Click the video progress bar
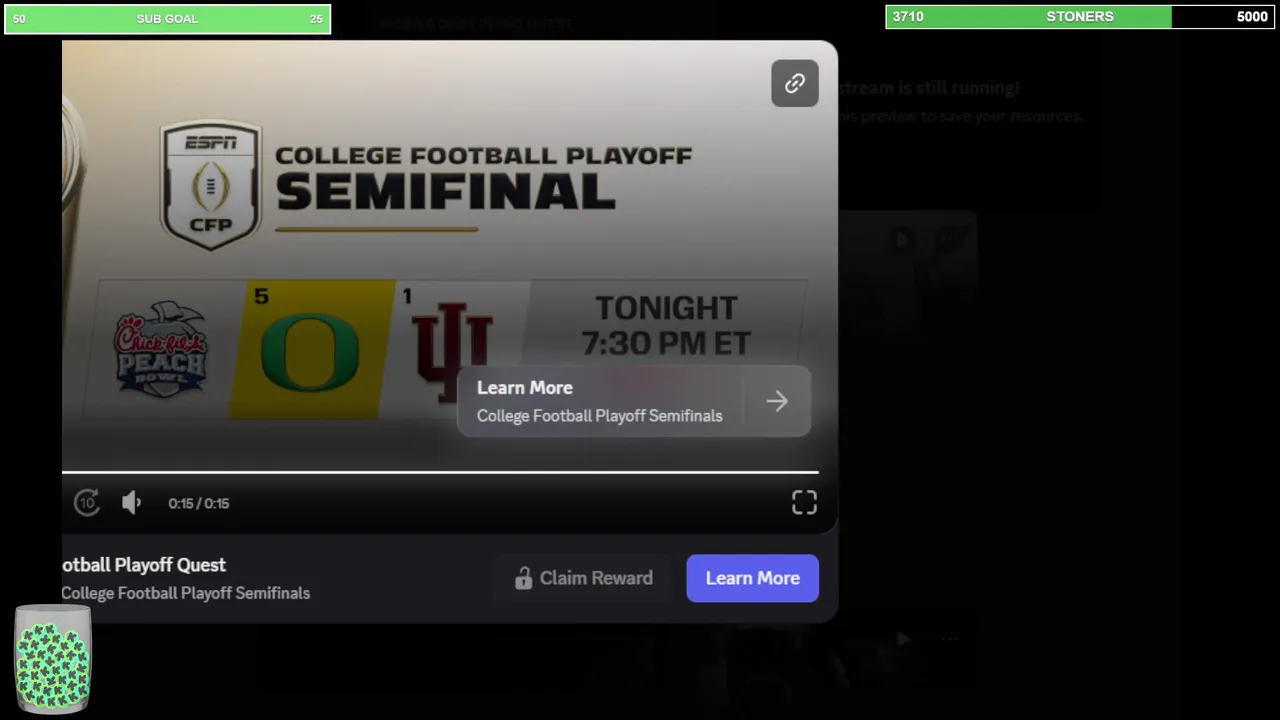 pyautogui.click(x=440, y=471)
